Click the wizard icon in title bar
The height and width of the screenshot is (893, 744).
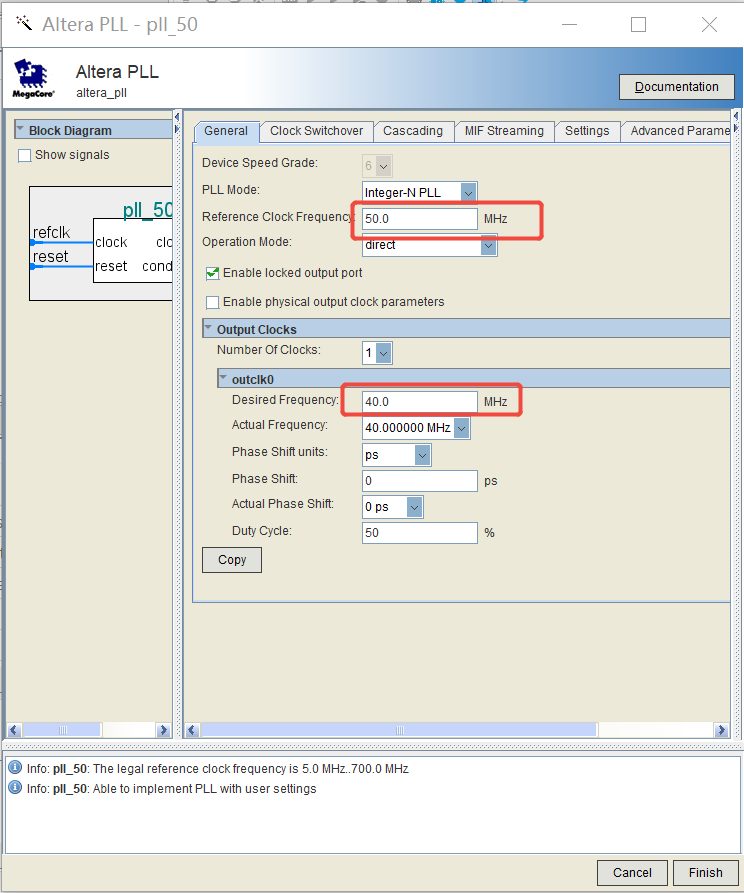(24, 24)
